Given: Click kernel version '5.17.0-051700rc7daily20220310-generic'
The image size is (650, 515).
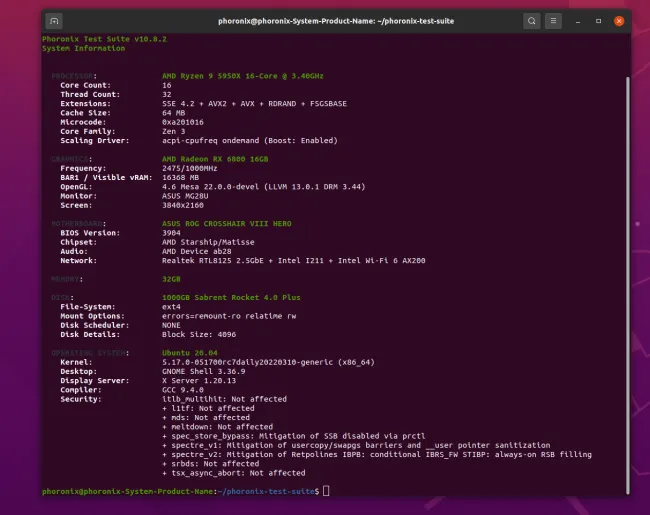Looking at the screenshot, I should pyautogui.click(x=247, y=362).
